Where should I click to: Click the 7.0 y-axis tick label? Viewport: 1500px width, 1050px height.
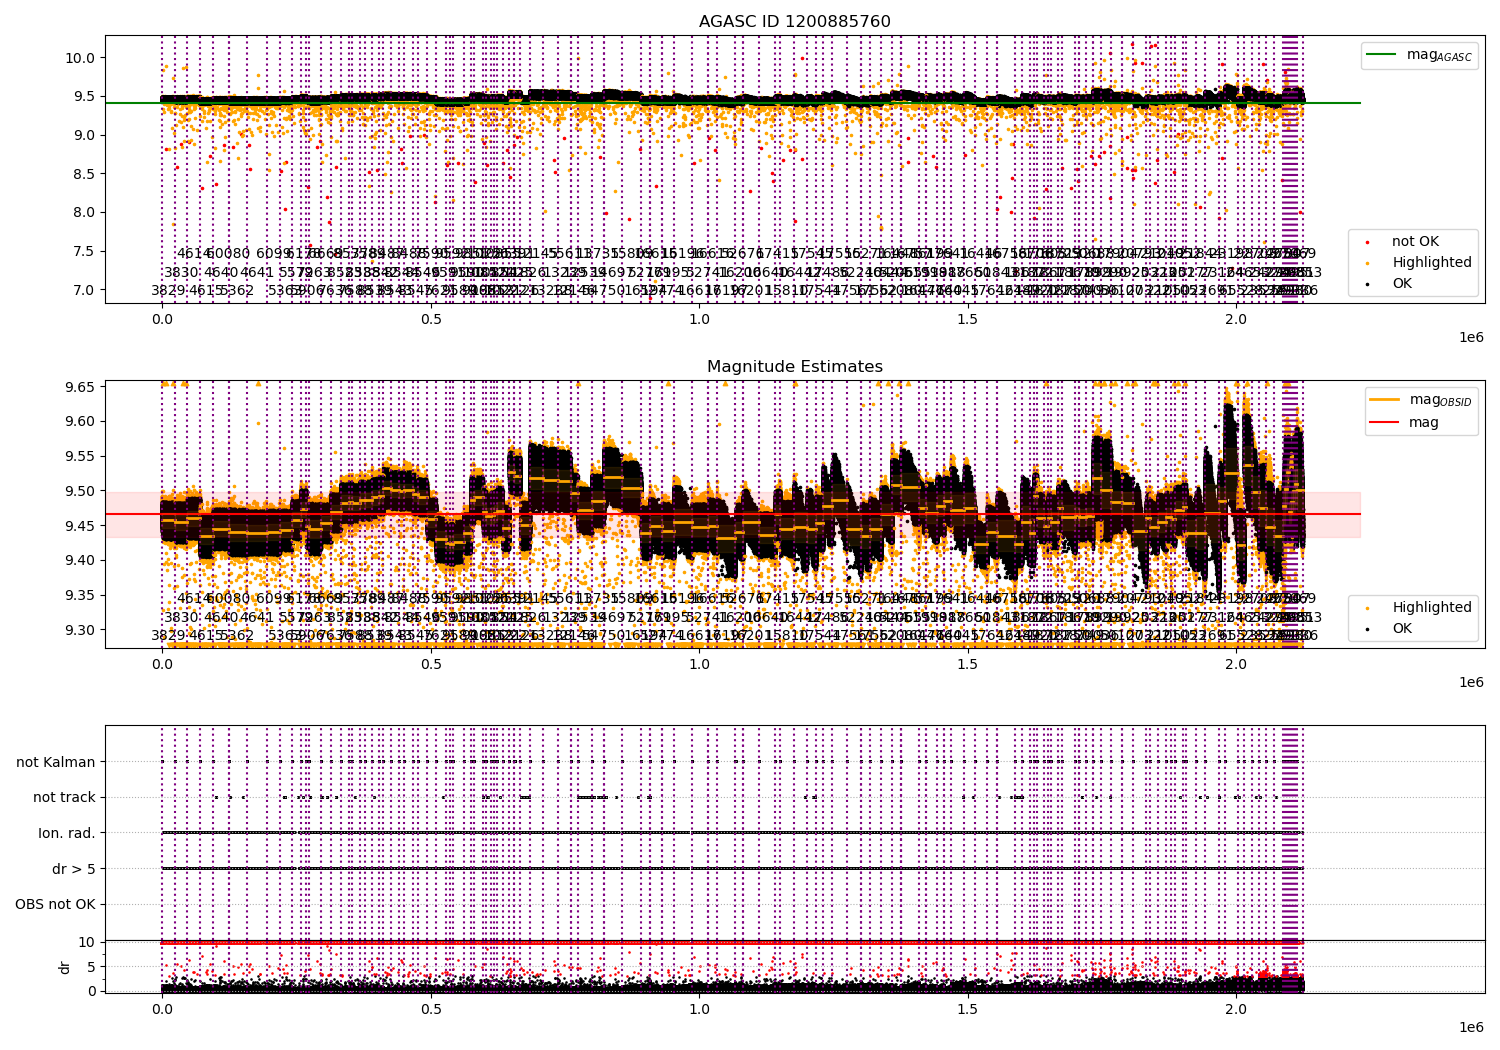point(83,290)
